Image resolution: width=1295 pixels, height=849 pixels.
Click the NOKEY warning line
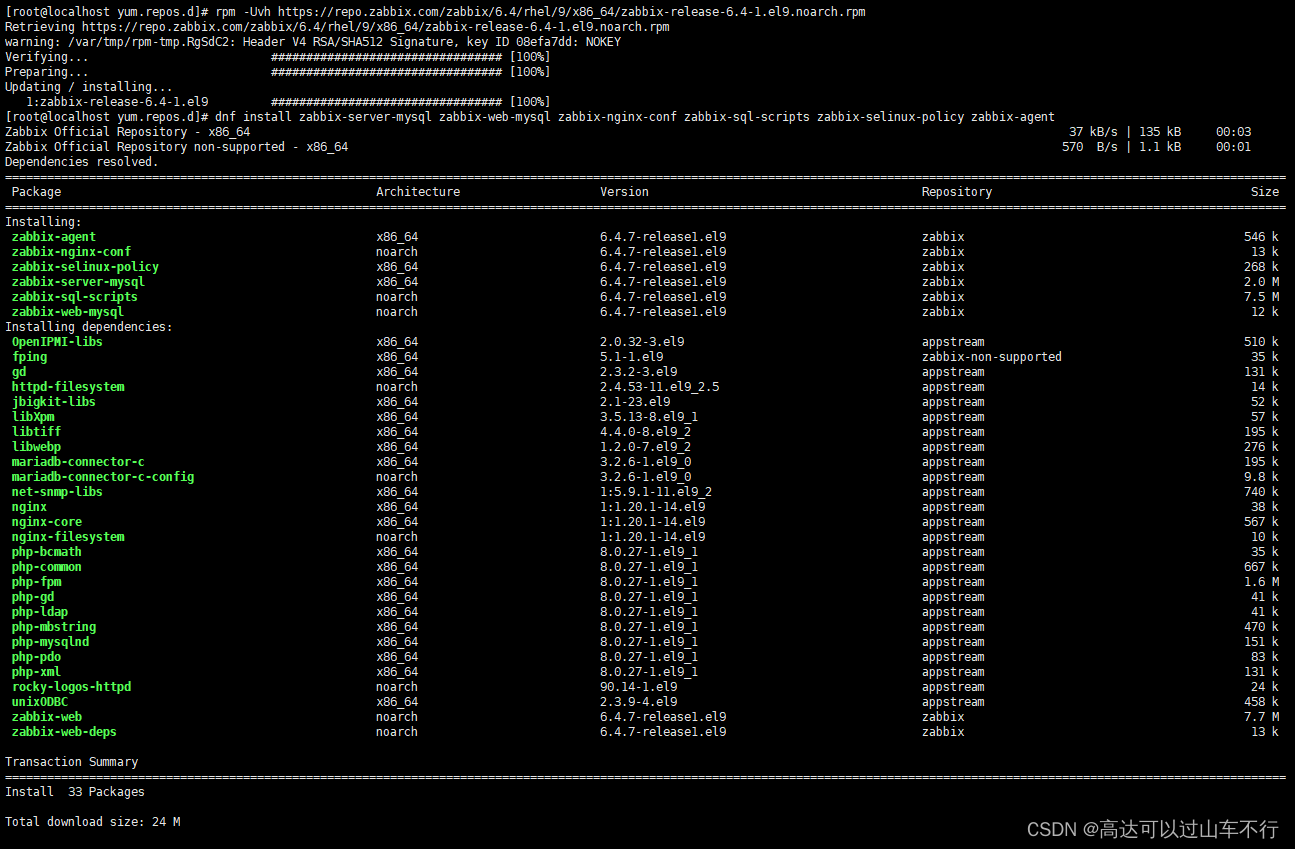[313, 42]
